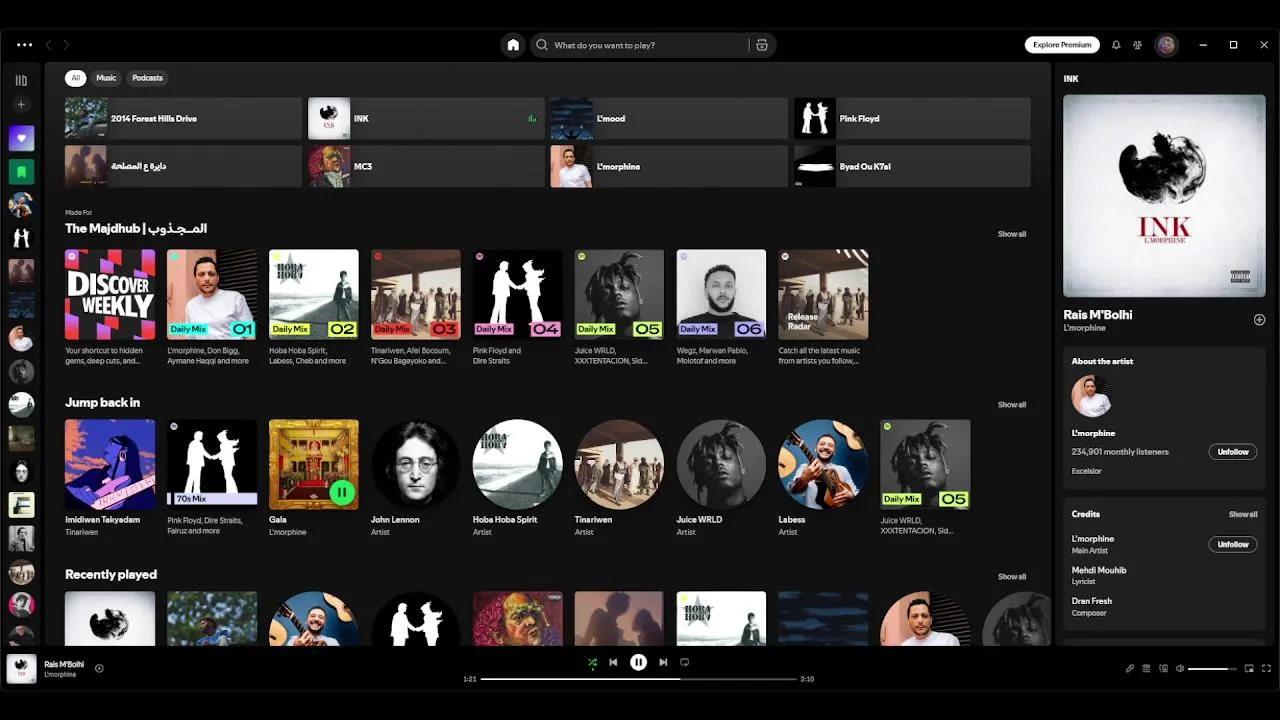
Task: Open the lyrics microphone icon
Action: click(1130, 668)
